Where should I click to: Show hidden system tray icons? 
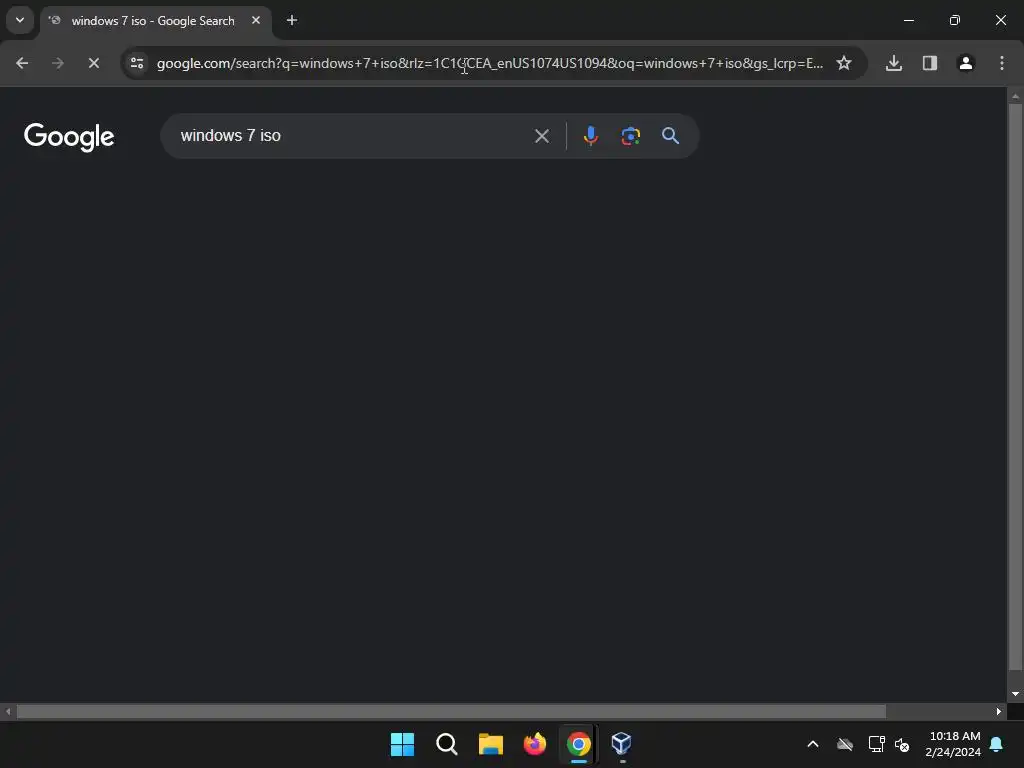pyautogui.click(x=813, y=744)
